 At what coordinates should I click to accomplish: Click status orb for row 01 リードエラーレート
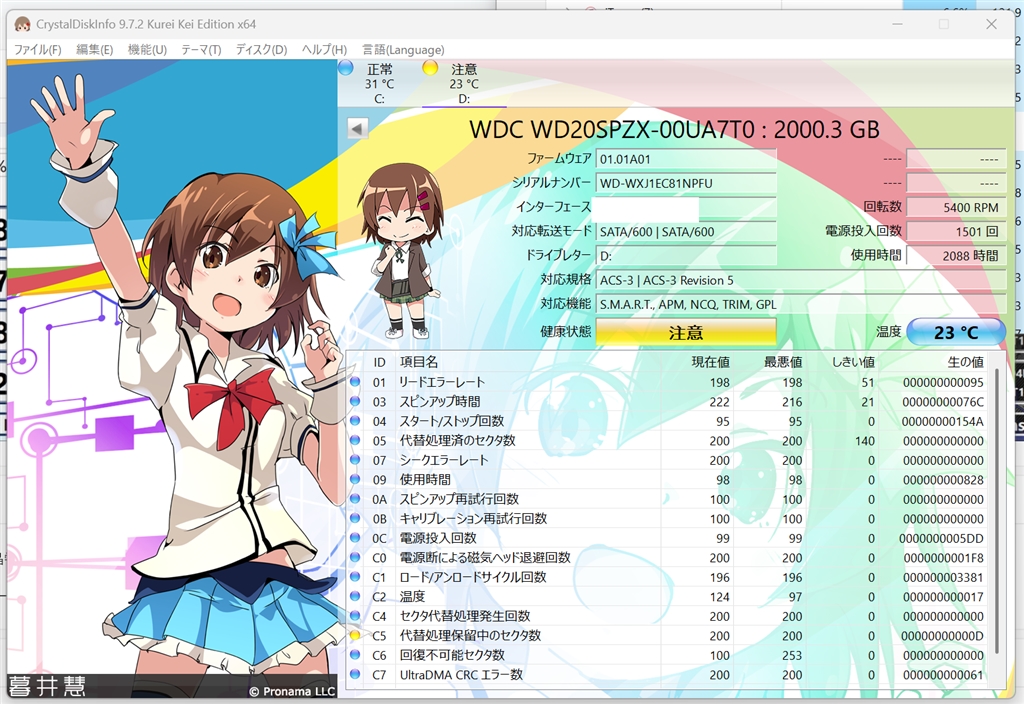pos(355,382)
